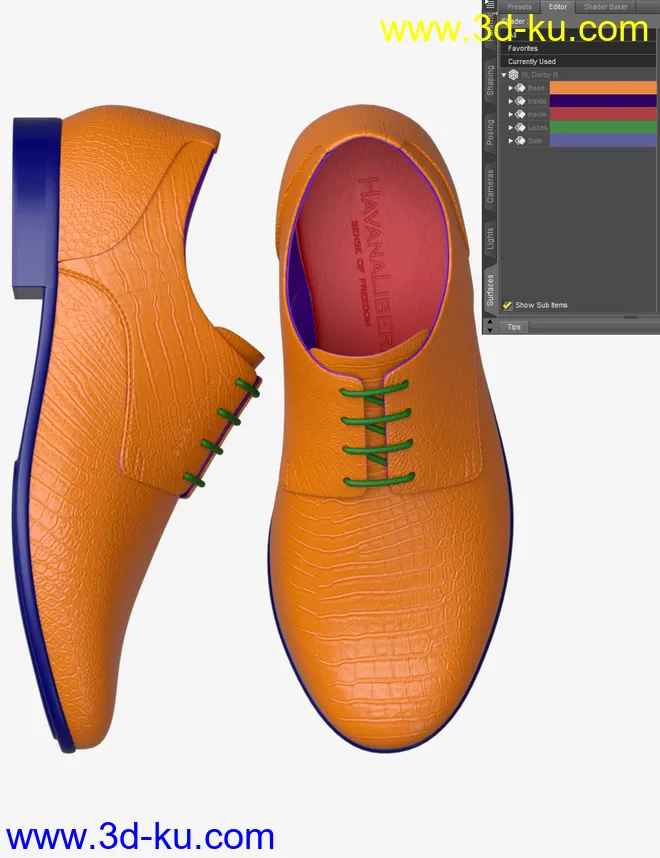660x858 pixels.
Task: Click the HL Derby R object icon
Action: pyautogui.click(x=514, y=75)
